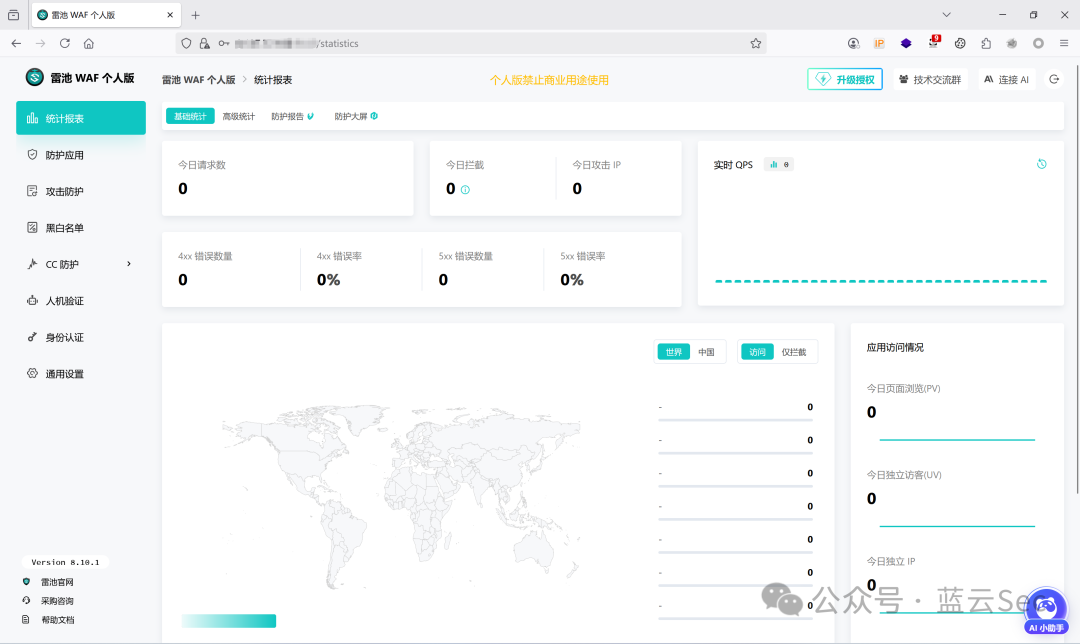The image size is (1080, 644).
Task: Select the 防护大屏 tab
Action: (x=355, y=116)
